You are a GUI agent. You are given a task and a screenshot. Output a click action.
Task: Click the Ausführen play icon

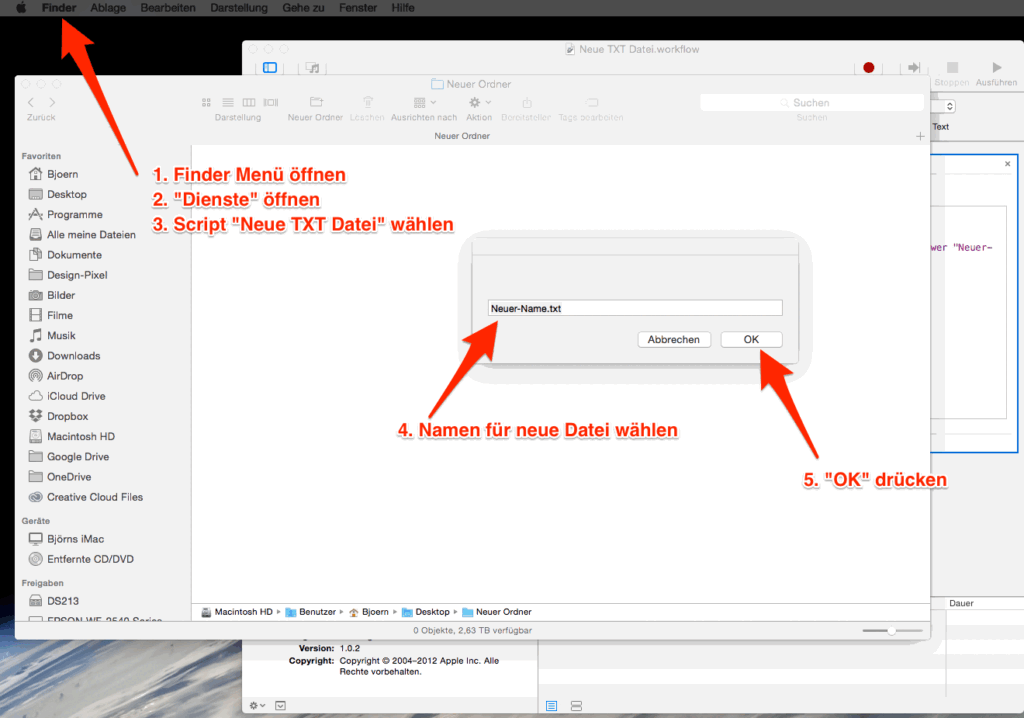(996, 68)
